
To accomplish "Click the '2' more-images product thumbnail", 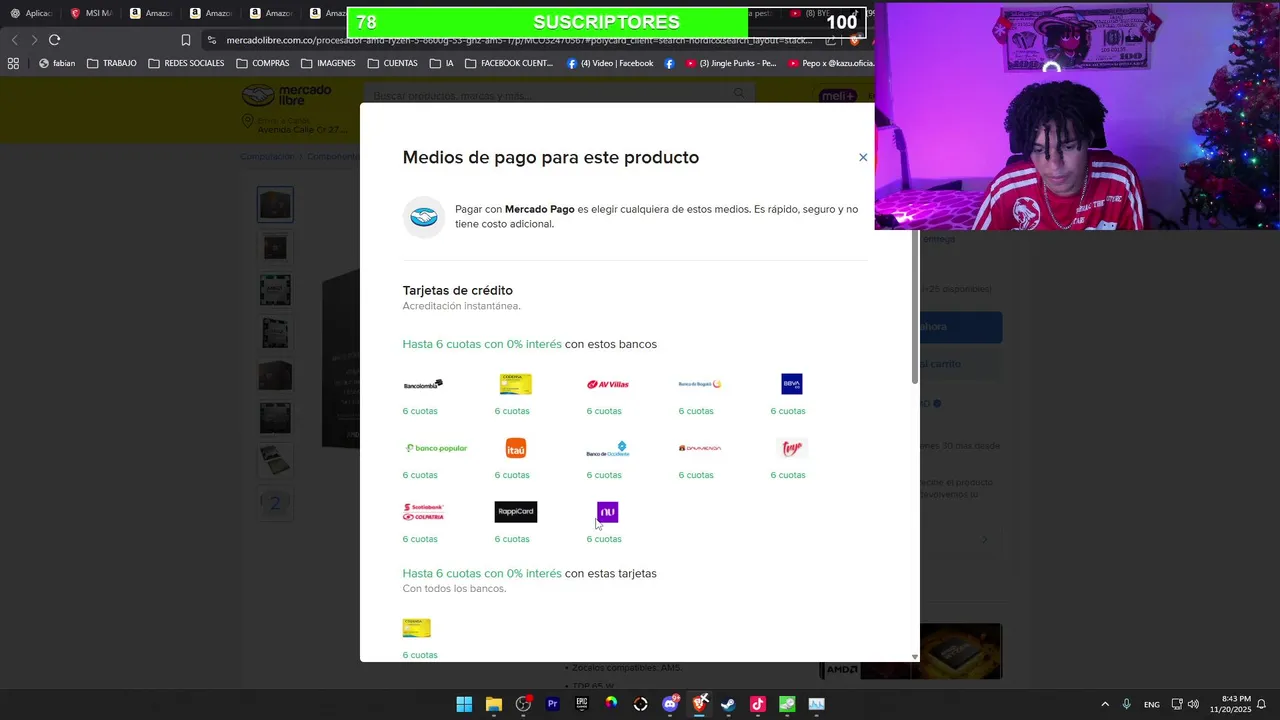I will click(x=275, y=503).
